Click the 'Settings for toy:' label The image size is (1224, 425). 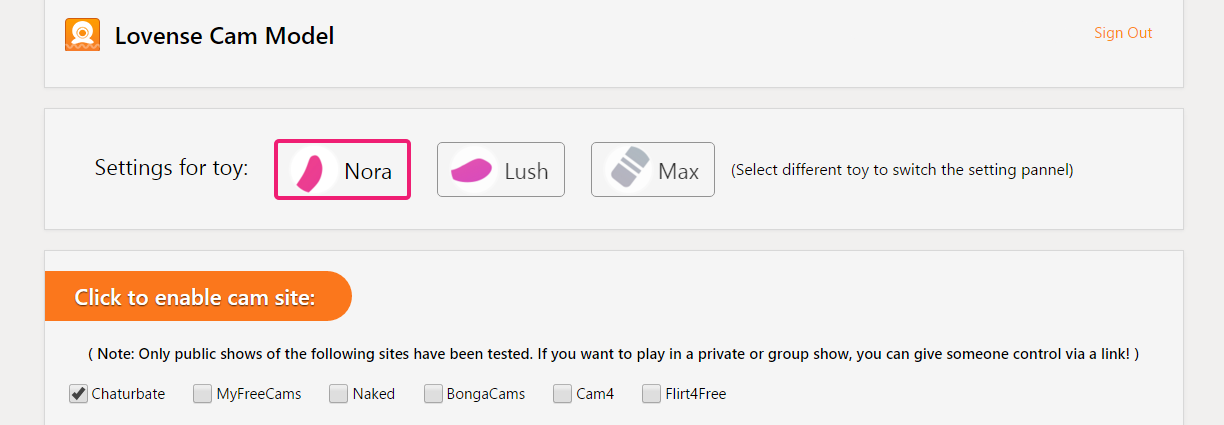[x=171, y=168]
